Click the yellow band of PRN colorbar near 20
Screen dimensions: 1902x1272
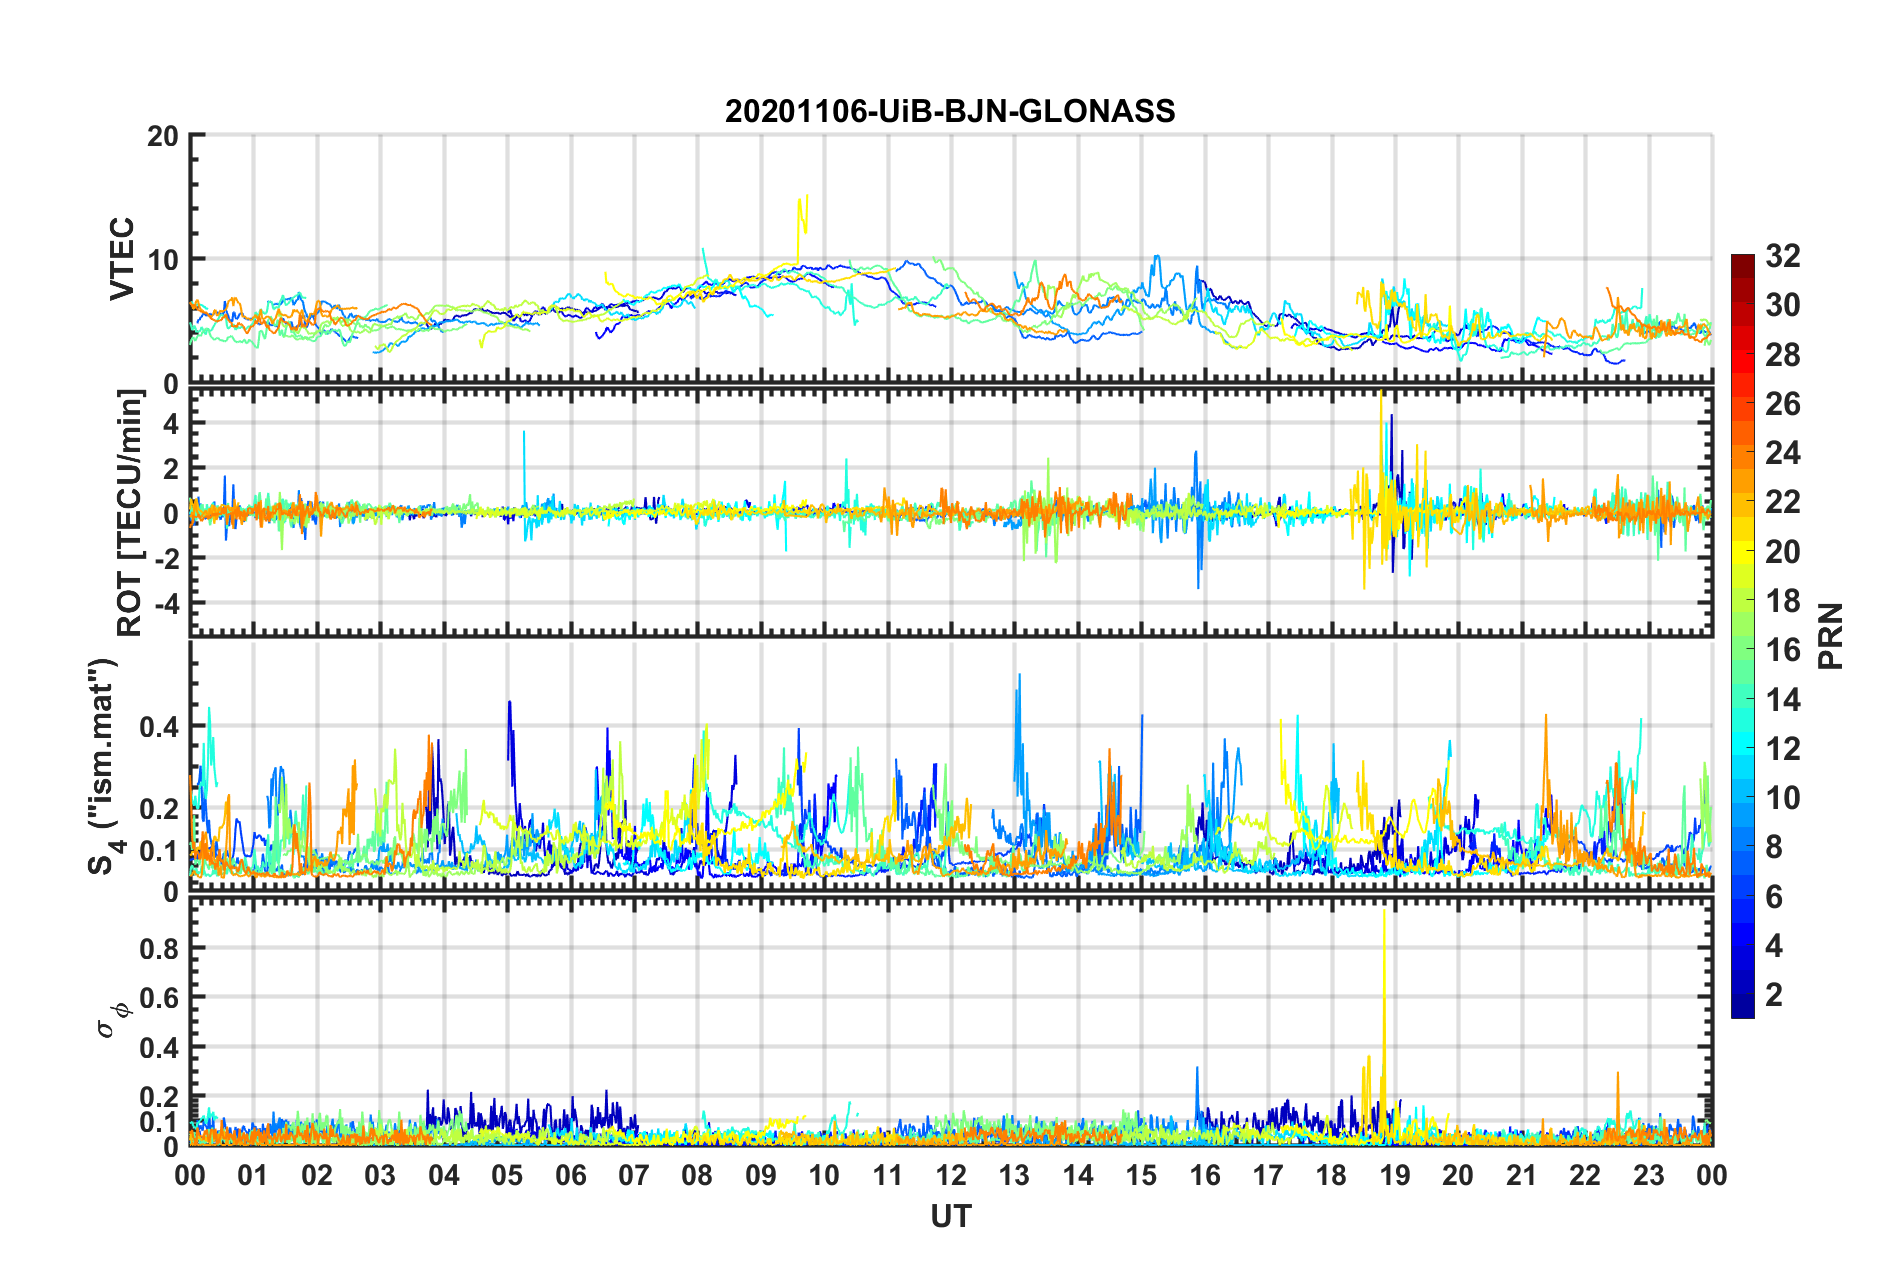pos(1743,551)
